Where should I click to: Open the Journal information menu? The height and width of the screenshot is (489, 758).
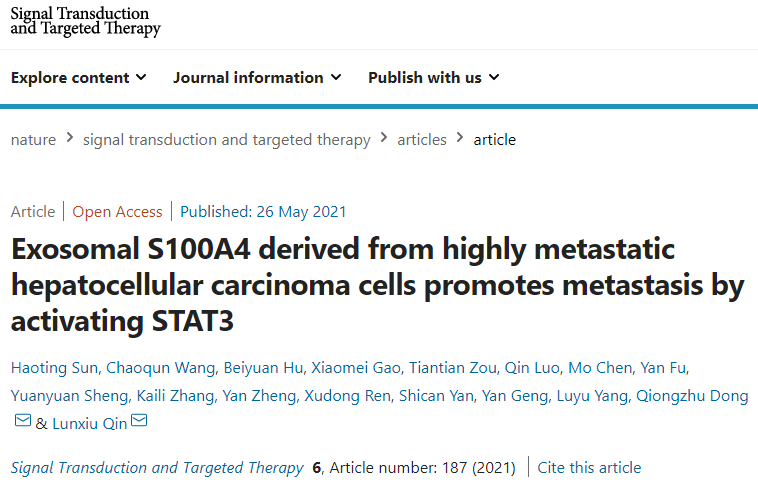[258, 78]
